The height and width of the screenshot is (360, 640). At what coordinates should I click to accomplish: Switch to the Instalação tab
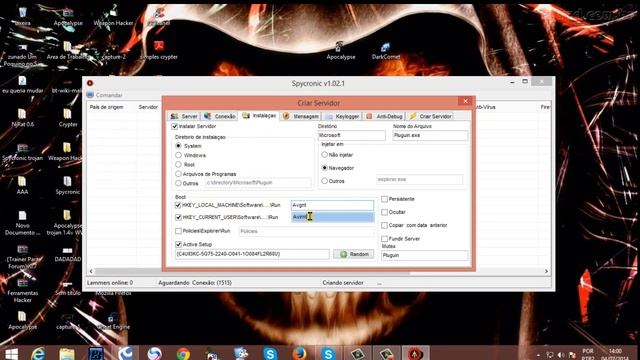[x=260, y=116]
